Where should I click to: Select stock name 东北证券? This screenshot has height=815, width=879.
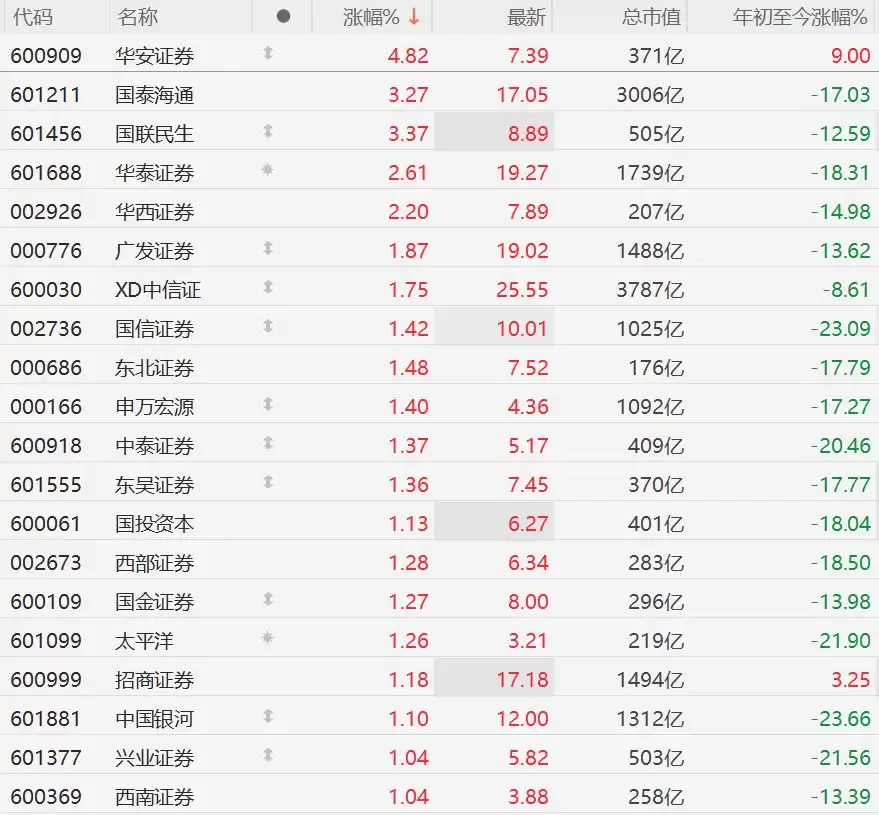154,368
